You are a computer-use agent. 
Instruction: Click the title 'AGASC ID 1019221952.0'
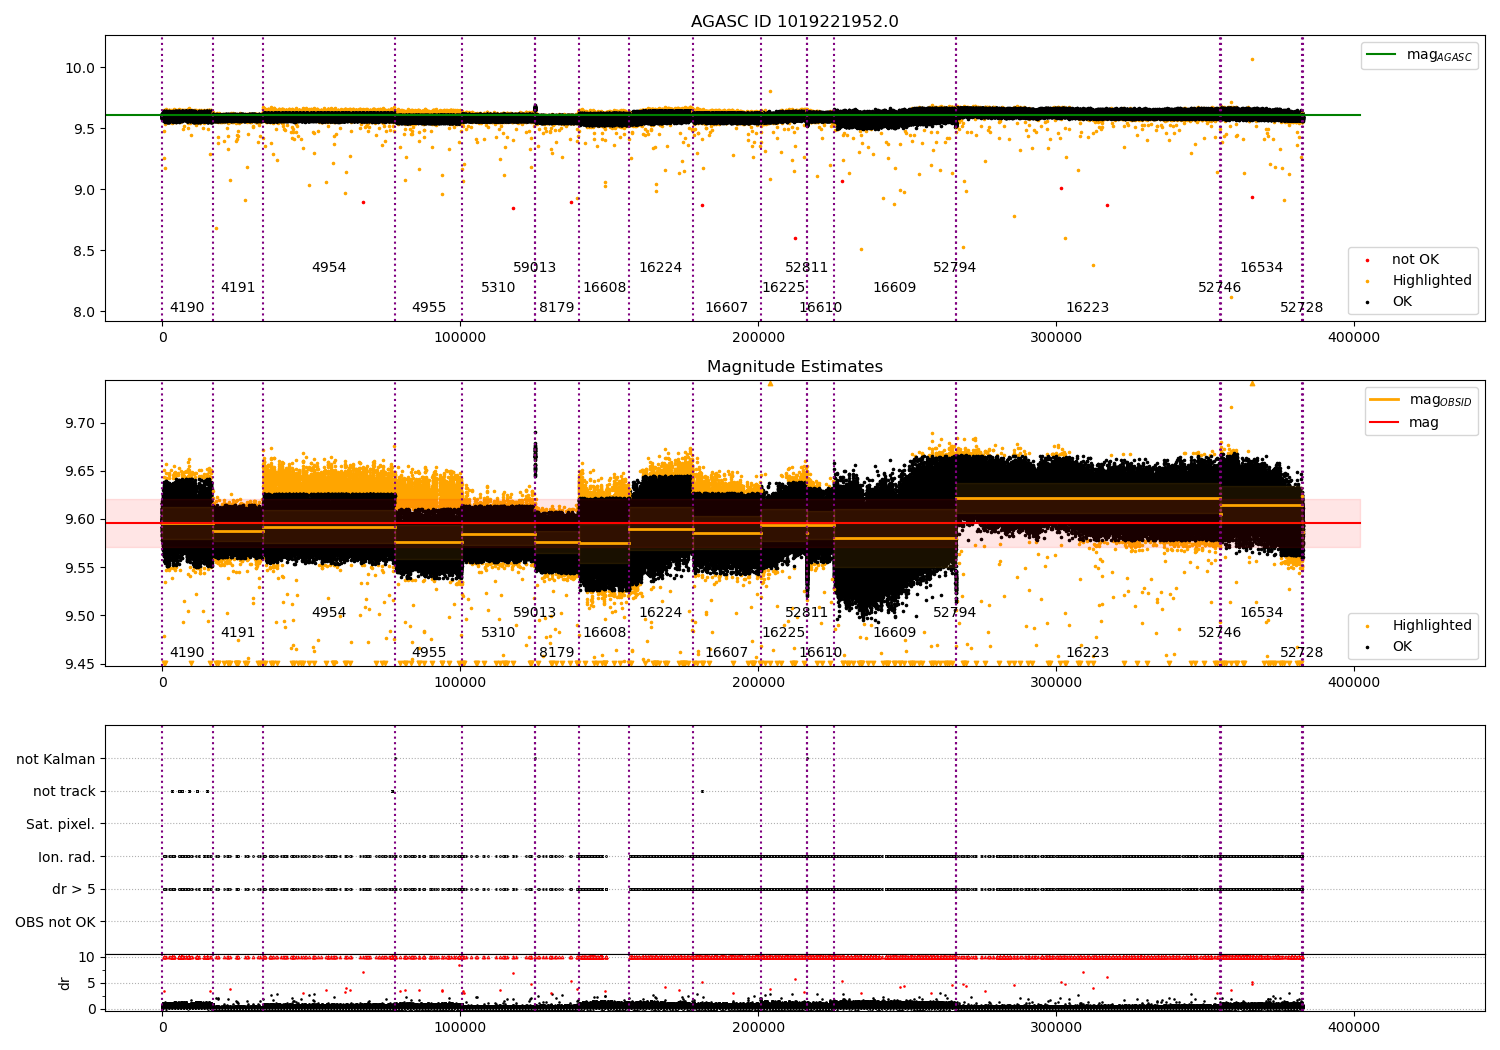pos(794,22)
